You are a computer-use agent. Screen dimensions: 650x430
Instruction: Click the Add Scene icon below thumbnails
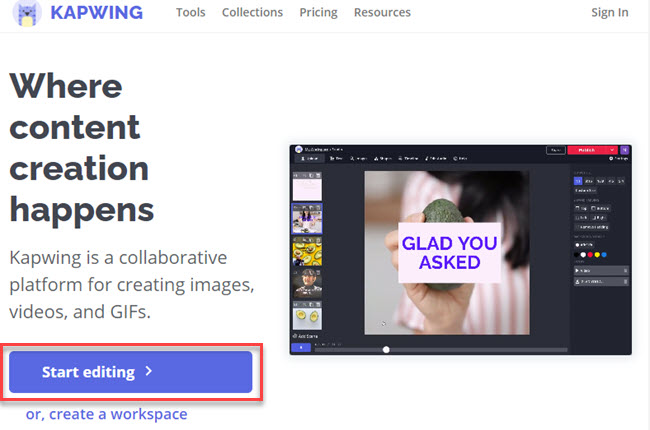(x=305, y=336)
